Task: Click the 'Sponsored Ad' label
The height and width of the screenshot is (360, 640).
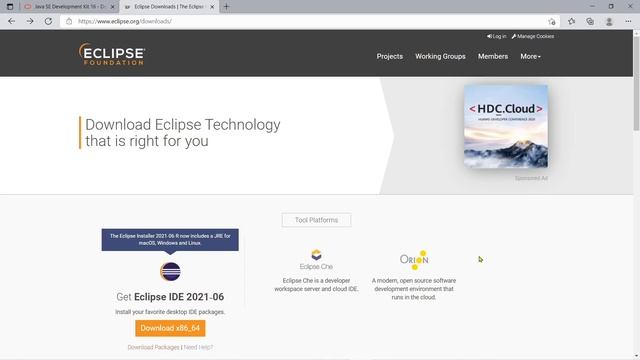Action: pyautogui.click(x=531, y=178)
